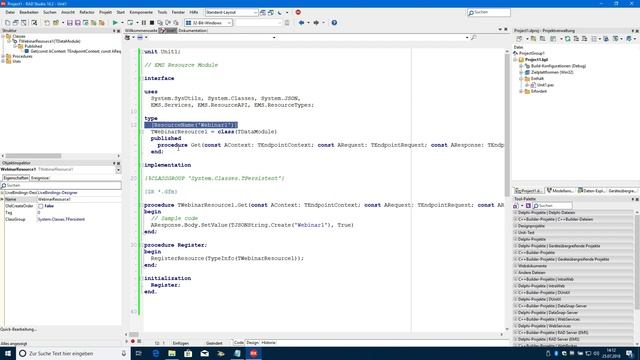640x360 pixels.
Task: Select the Published node in Struktur
Action: [33, 46]
